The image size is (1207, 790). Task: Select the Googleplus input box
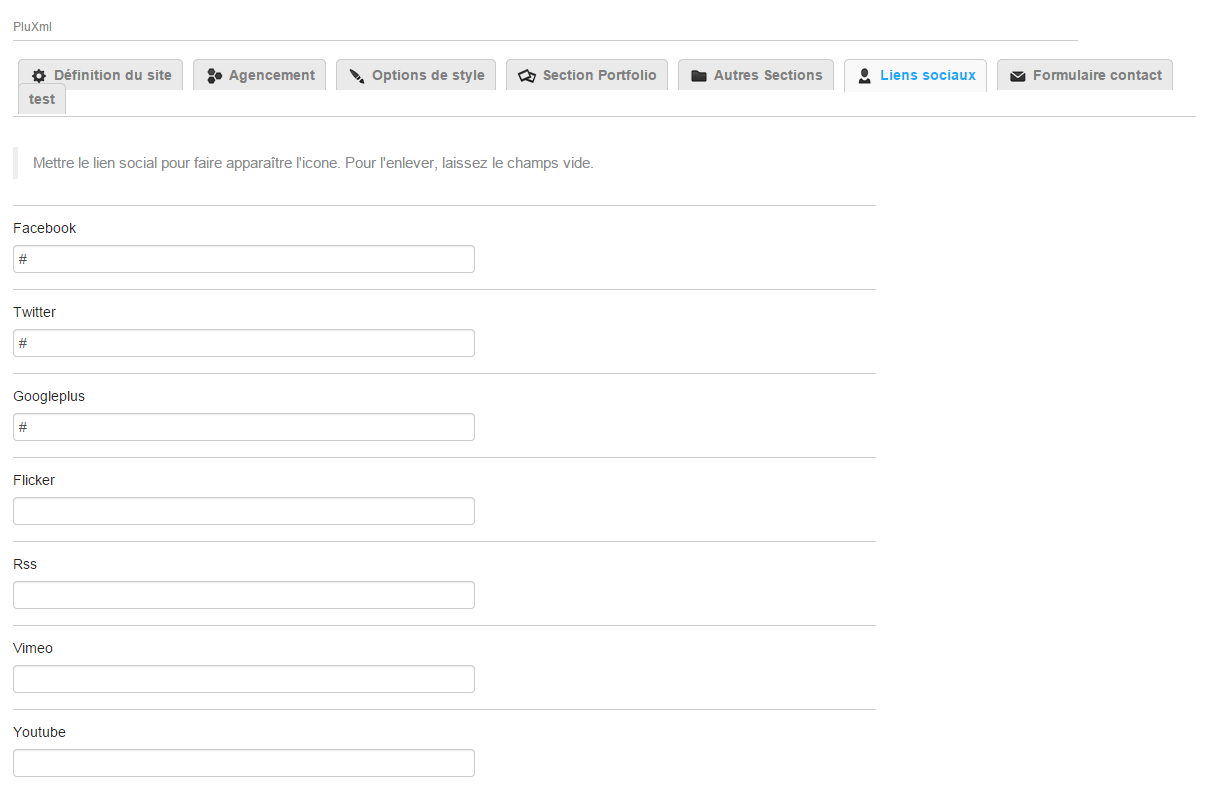pyautogui.click(x=243, y=427)
